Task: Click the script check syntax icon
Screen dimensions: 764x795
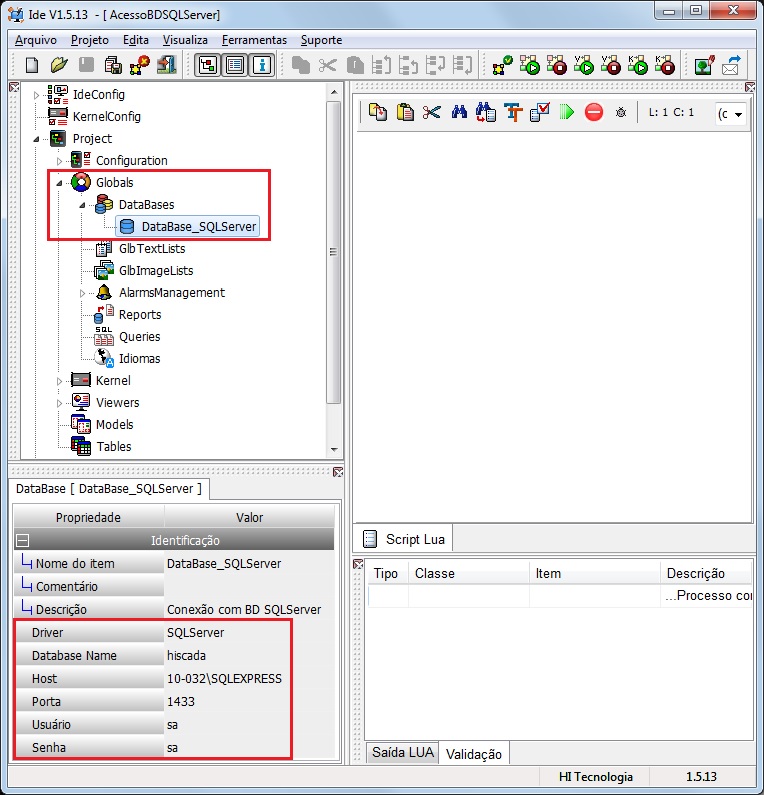Action: [540, 112]
